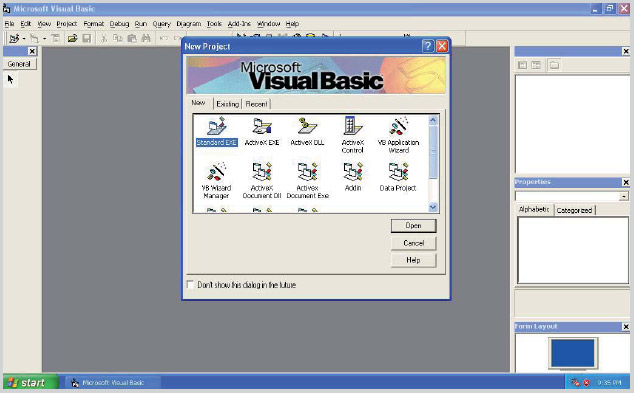The height and width of the screenshot is (393, 635).
Task: Select the ActiveX DLL project icon
Action: pyautogui.click(x=307, y=126)
